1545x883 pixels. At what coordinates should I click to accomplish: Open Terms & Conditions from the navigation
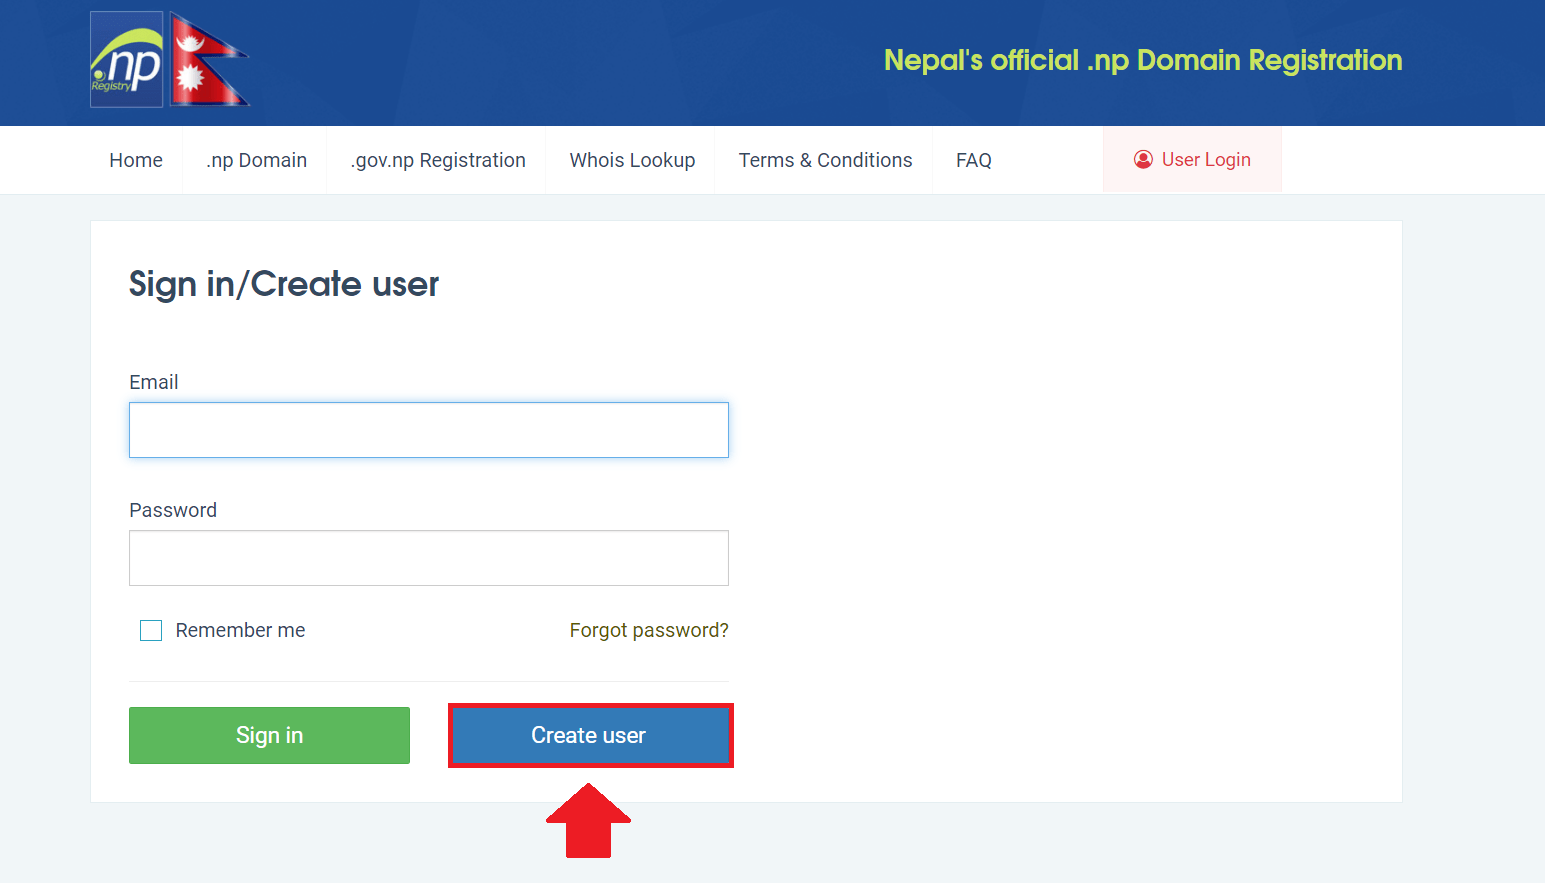(825, 160)
